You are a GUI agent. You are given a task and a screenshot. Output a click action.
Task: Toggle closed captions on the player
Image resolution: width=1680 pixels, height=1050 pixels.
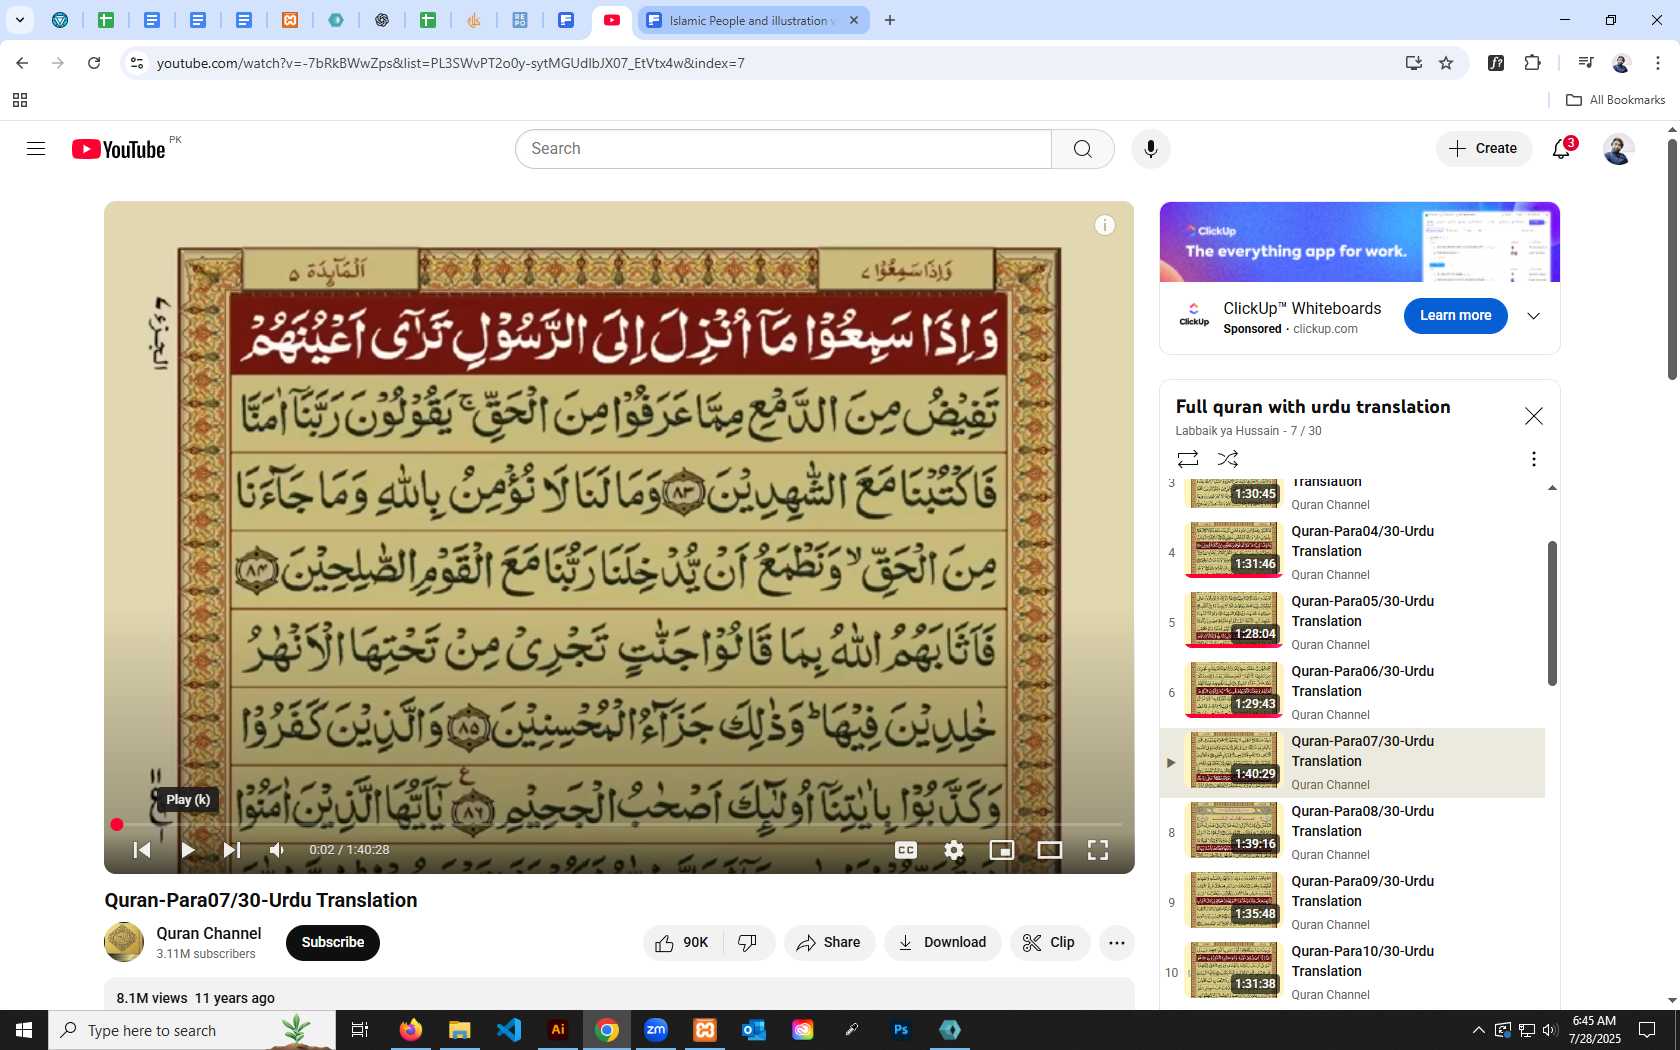pos(906,850)
